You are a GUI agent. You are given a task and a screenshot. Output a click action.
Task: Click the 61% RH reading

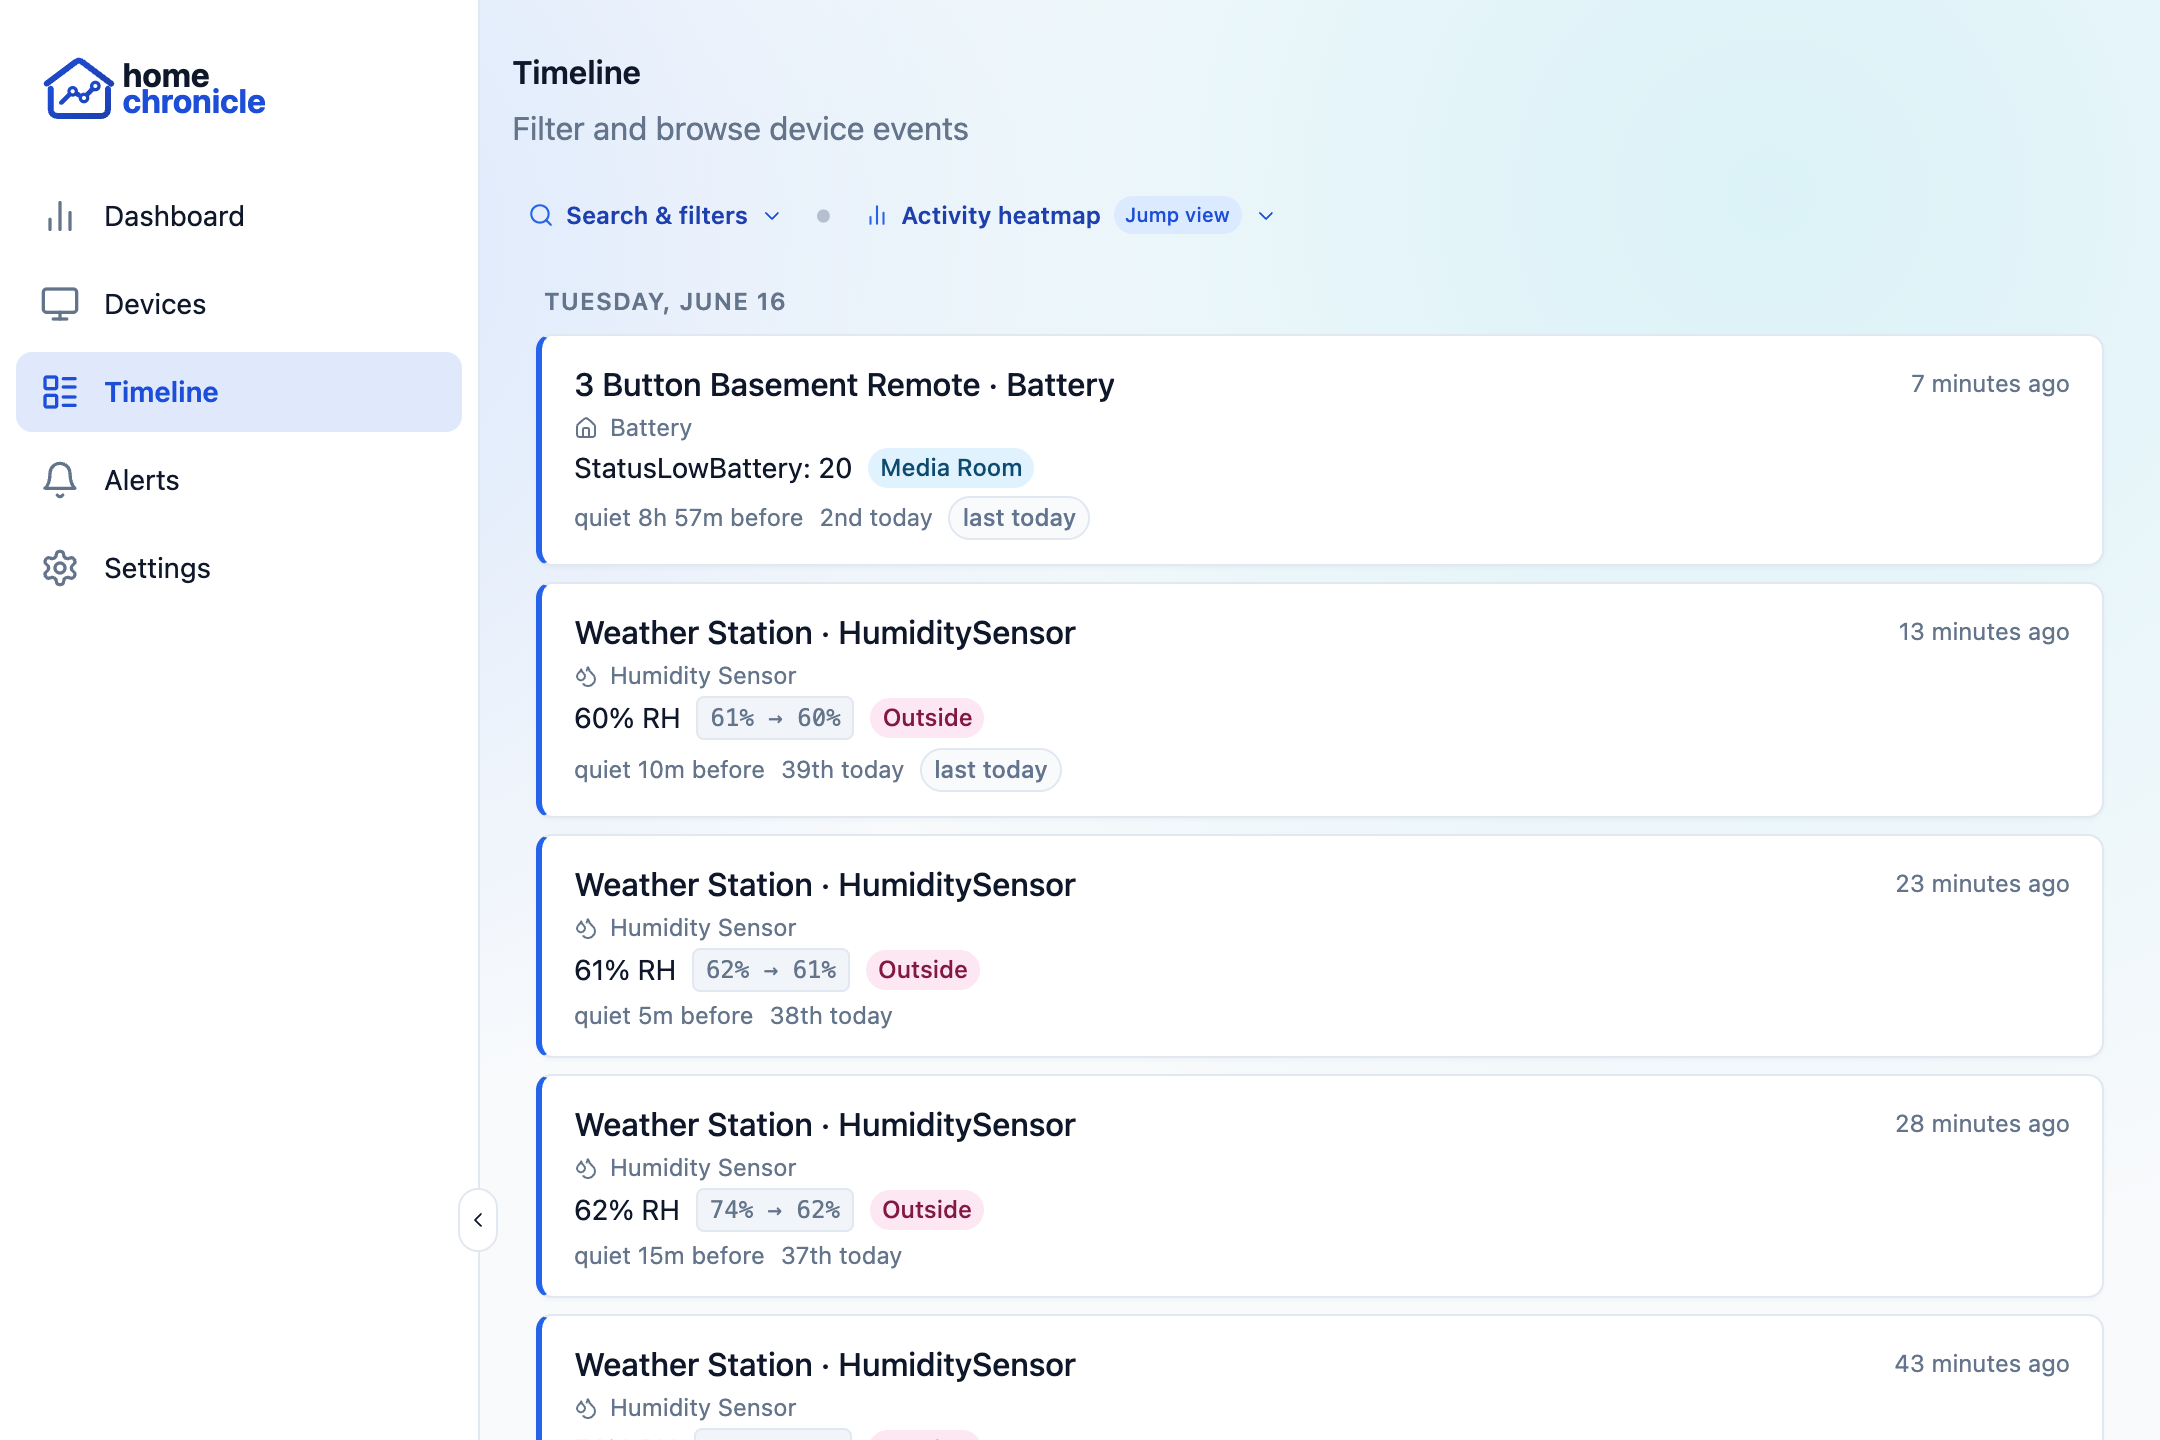click(x=625, y=970)
